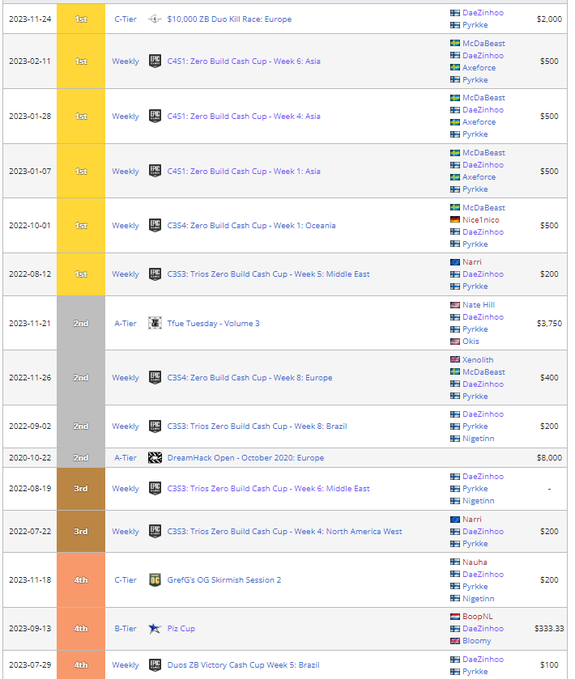
Task: Click Weekly link in the 2022-10-01 row
Action: coord(126,225)
